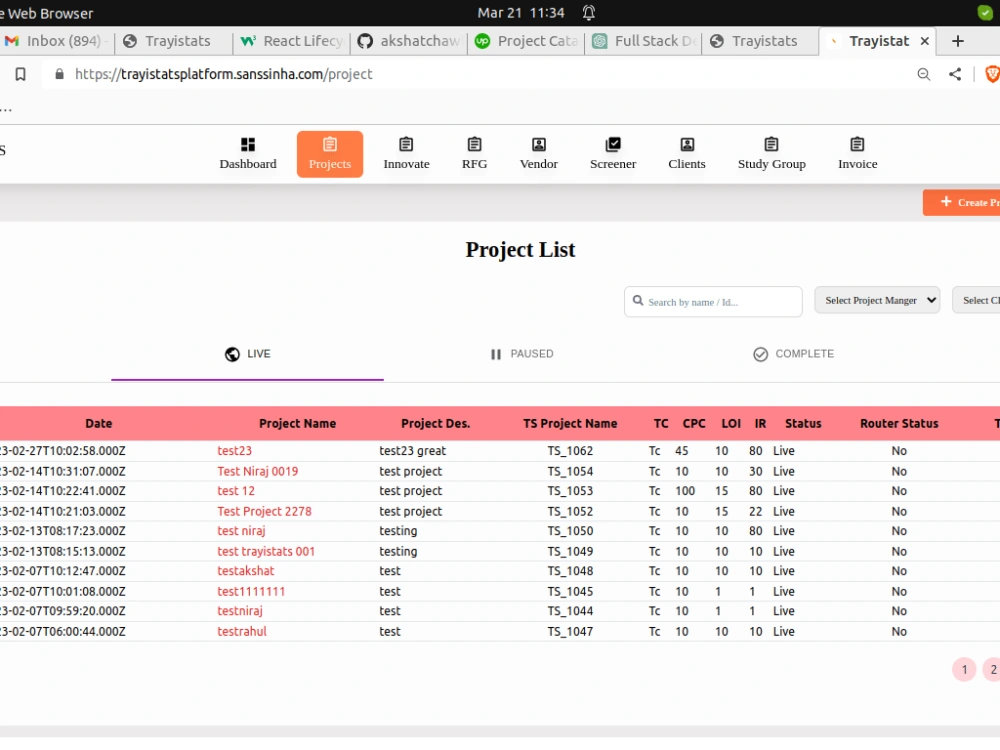Click the Create Project button
The height and width of the screenshot is (750, 1000).
coord(962,203)
